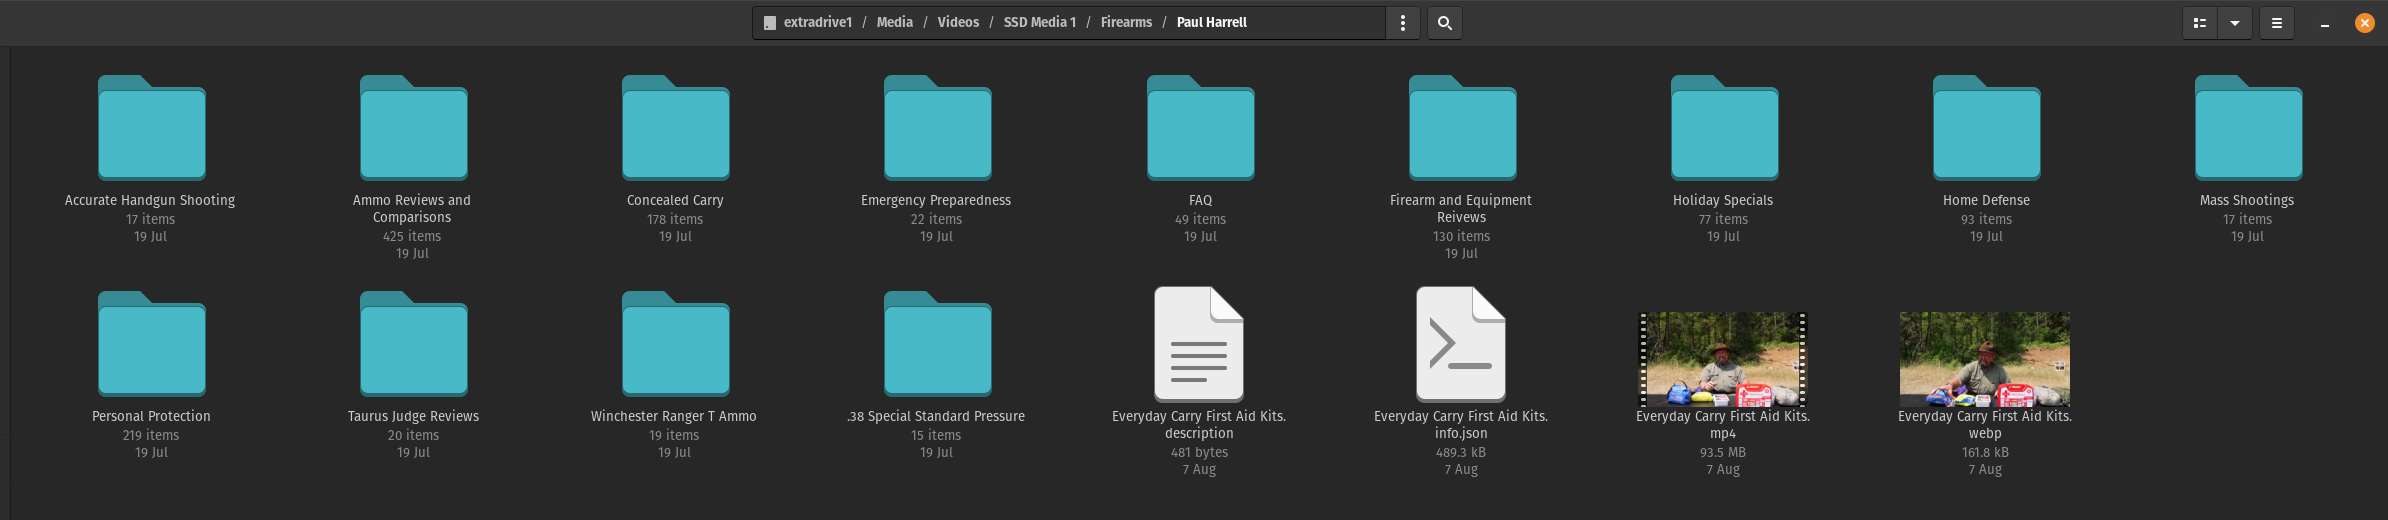This screenshot has width=2388, height=520.
Task: Navigate to extradrive1 in the path bar
Action: coord(817,22)
